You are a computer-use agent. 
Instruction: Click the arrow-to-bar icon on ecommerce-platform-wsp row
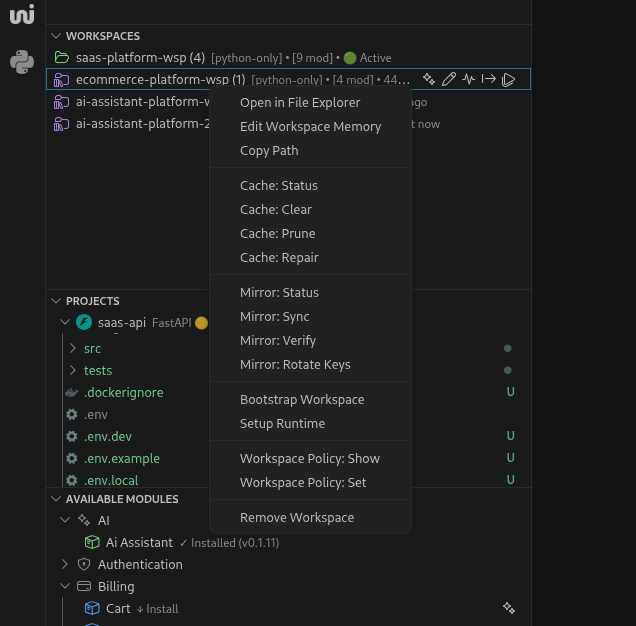click(489, 79)
